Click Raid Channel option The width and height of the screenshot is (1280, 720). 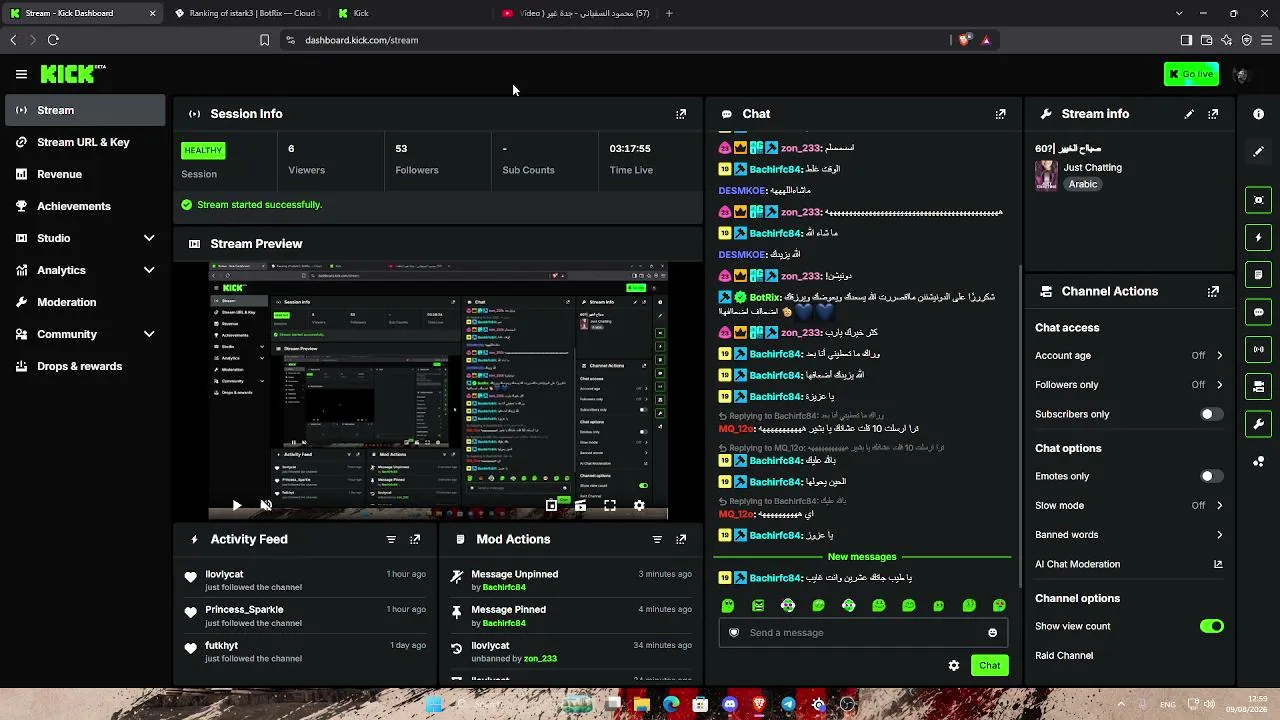pos(1064,656)
